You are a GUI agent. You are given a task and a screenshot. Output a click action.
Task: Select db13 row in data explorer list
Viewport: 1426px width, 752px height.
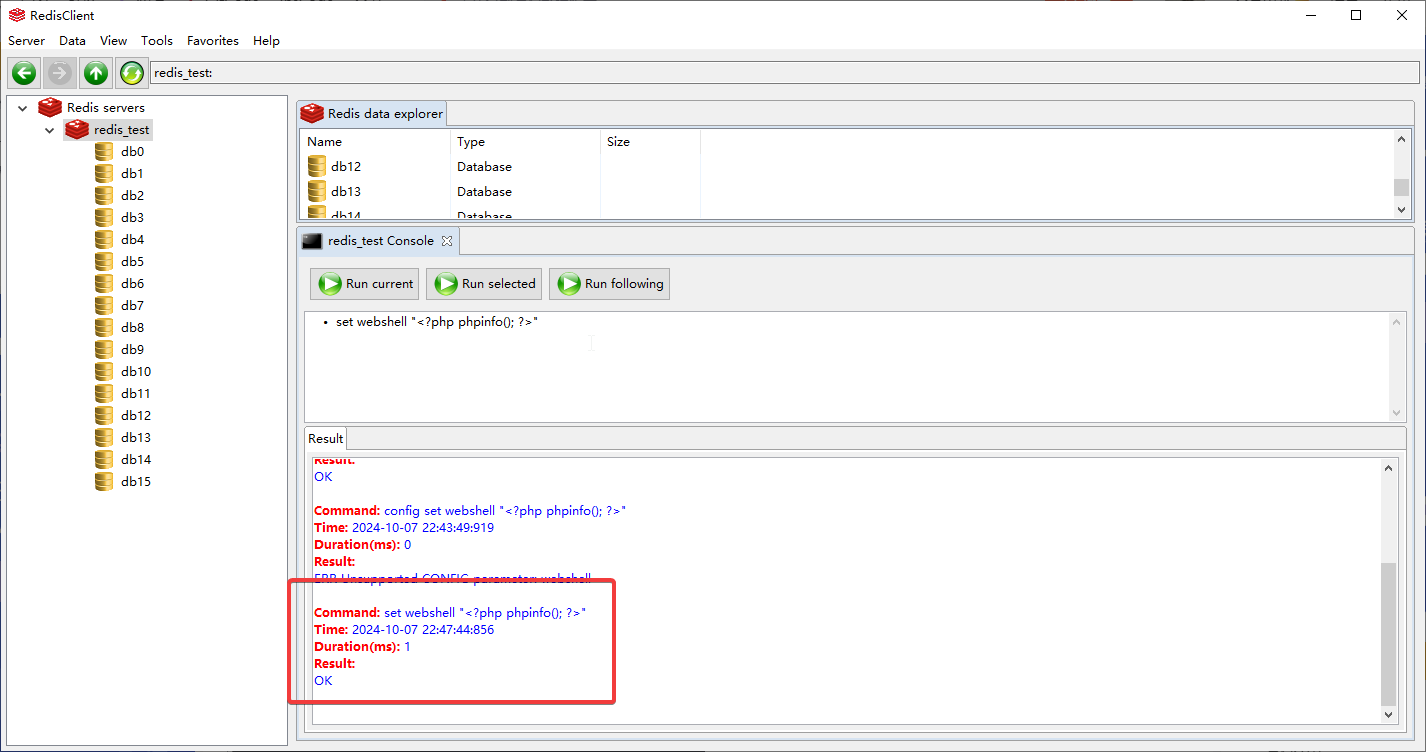click(346, 192)
